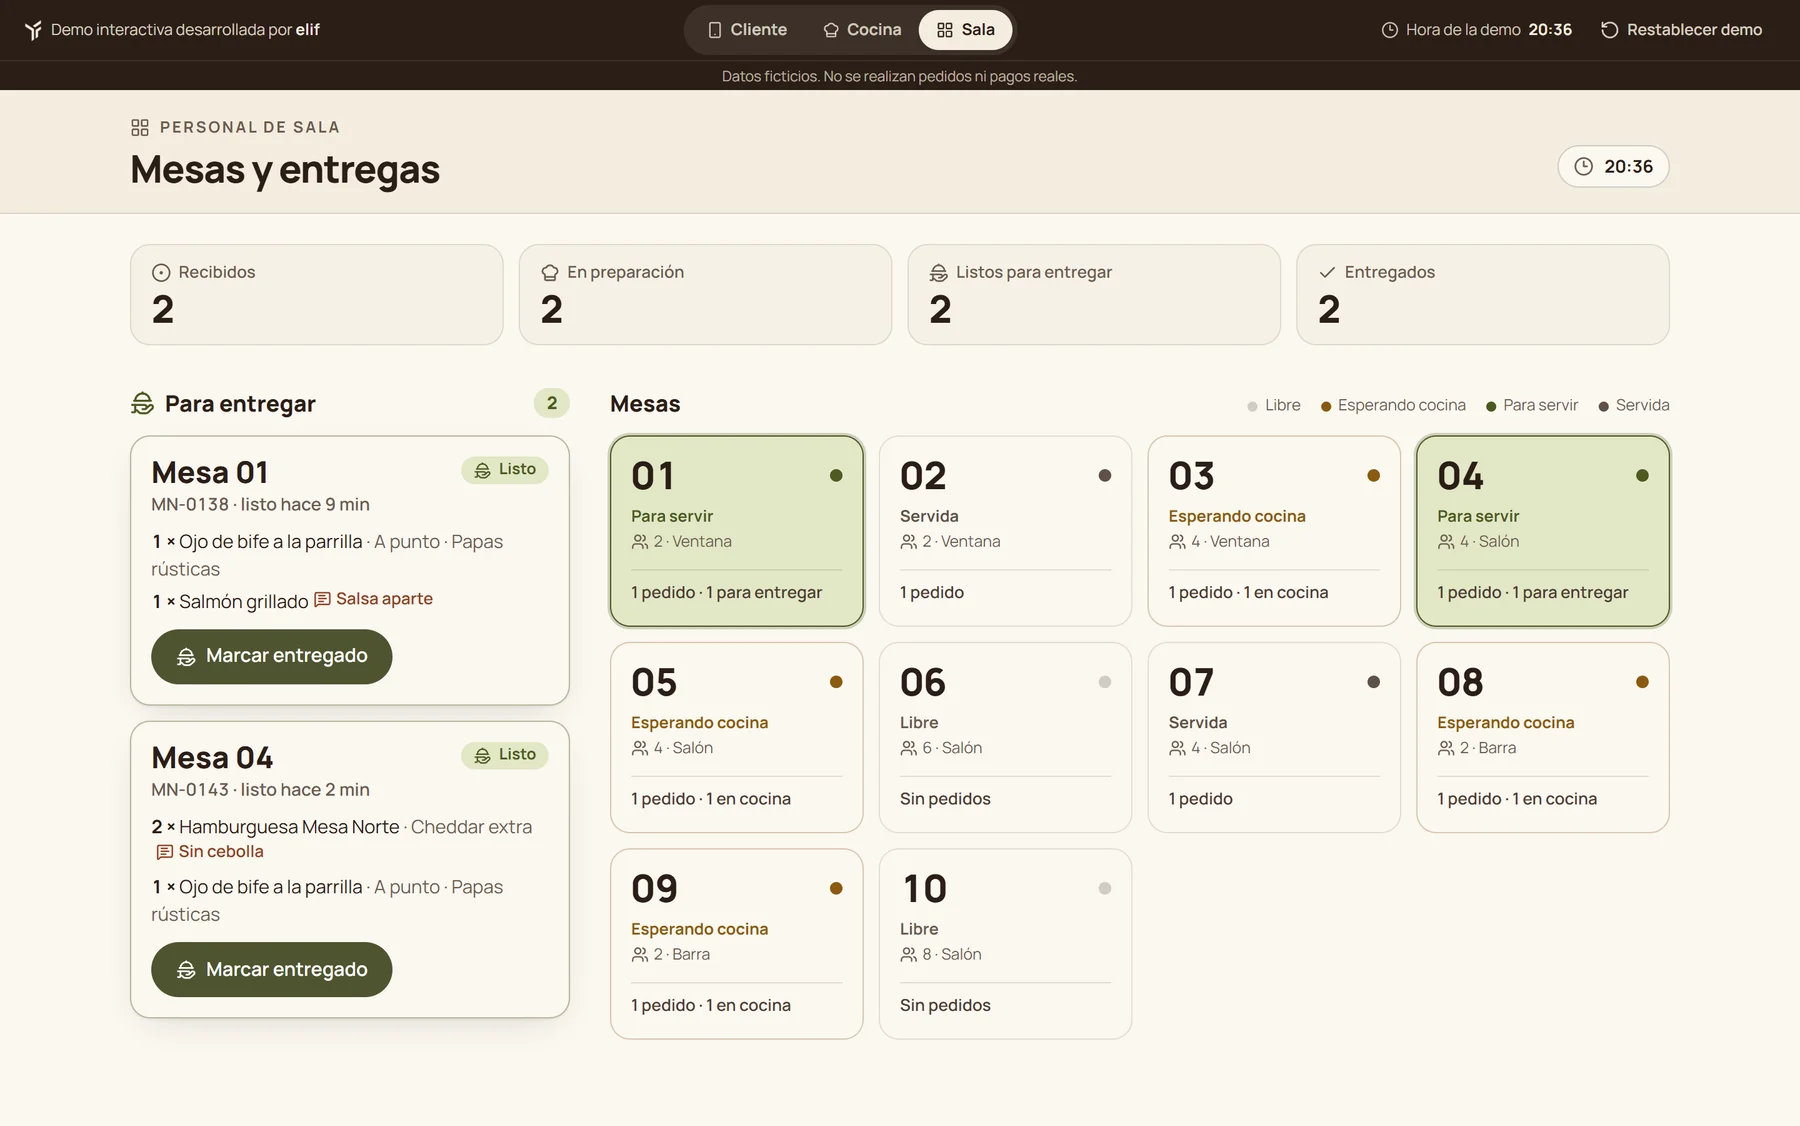Switch to the Cocina tab
1800x1126 pixels.
pyautogui.click(x=862, y=30)
